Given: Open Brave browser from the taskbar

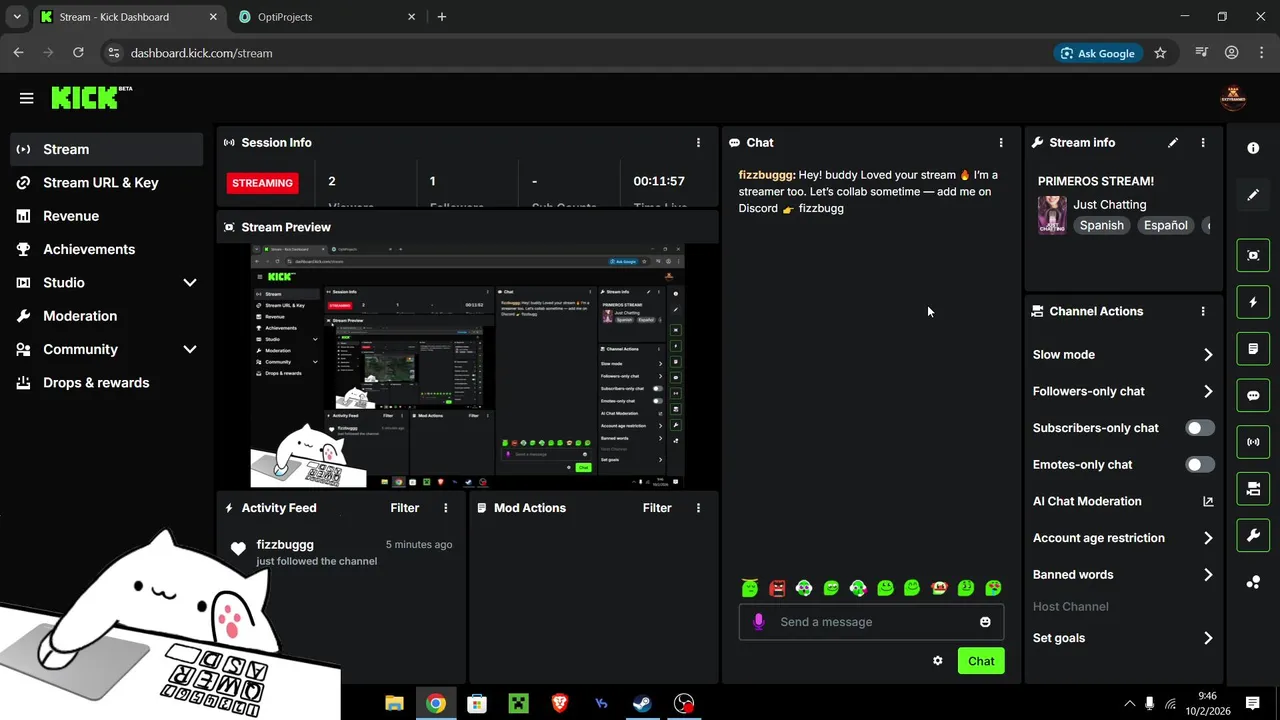Looking at the screenshot, I should click(559, 703).
